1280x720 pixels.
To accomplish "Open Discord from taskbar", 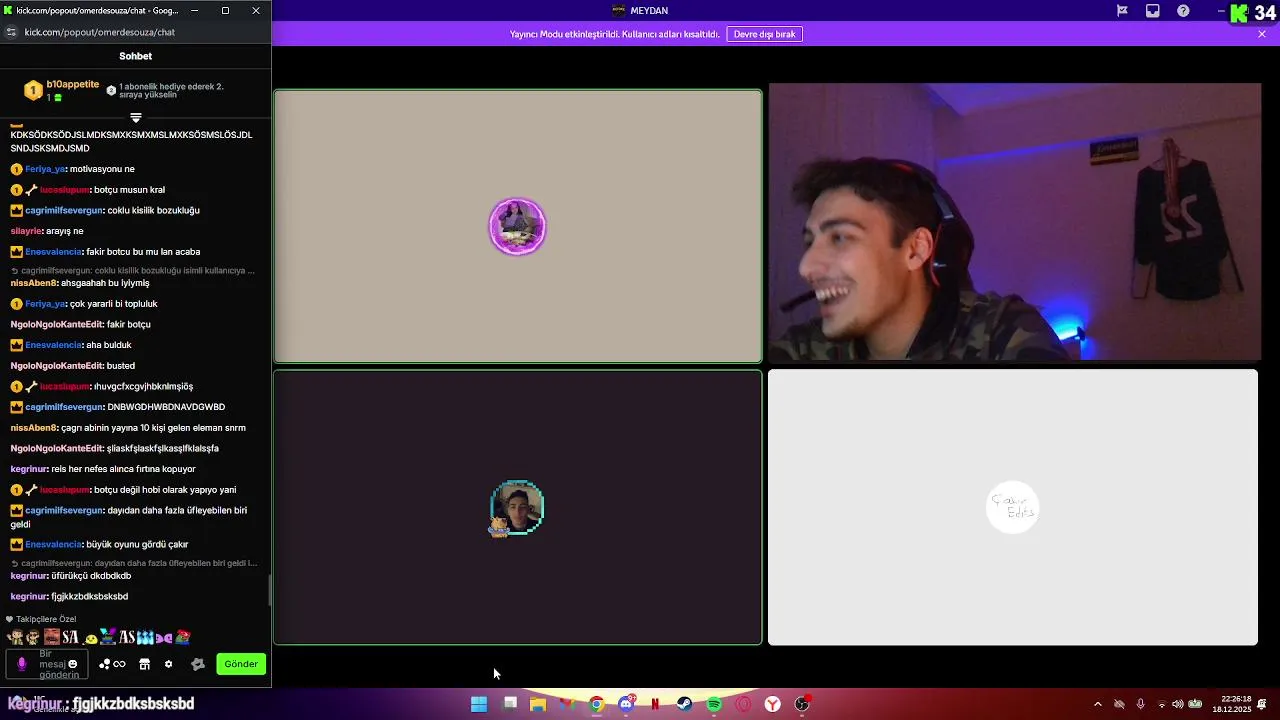I will point(627,704).
